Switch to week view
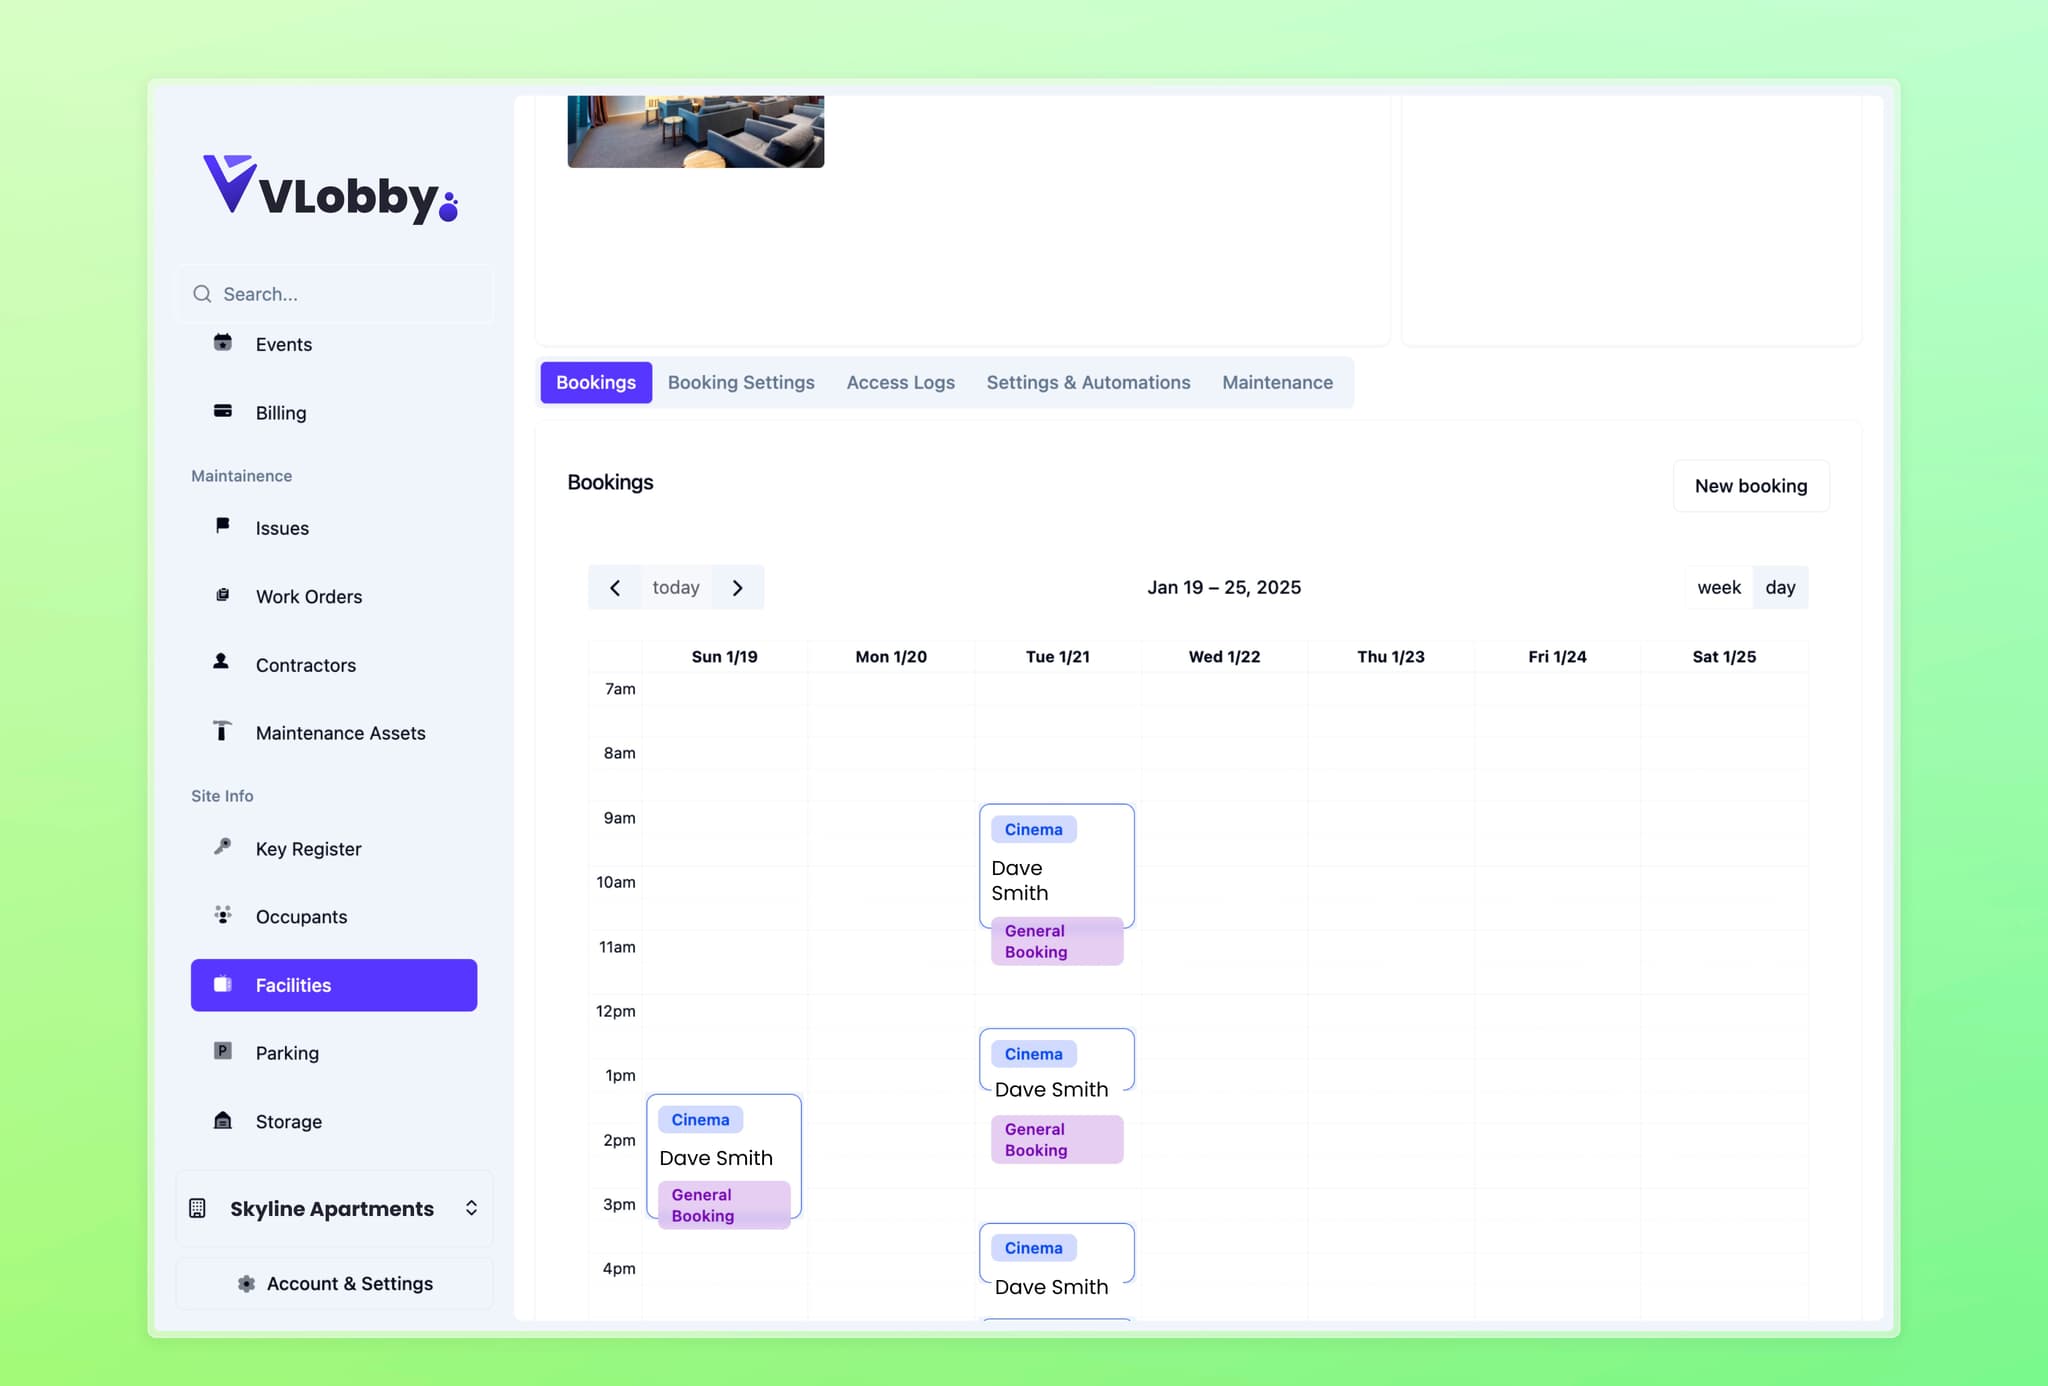Image resolution: width=2048 pixels, height=1386 pixels. tap(1718, 587)
